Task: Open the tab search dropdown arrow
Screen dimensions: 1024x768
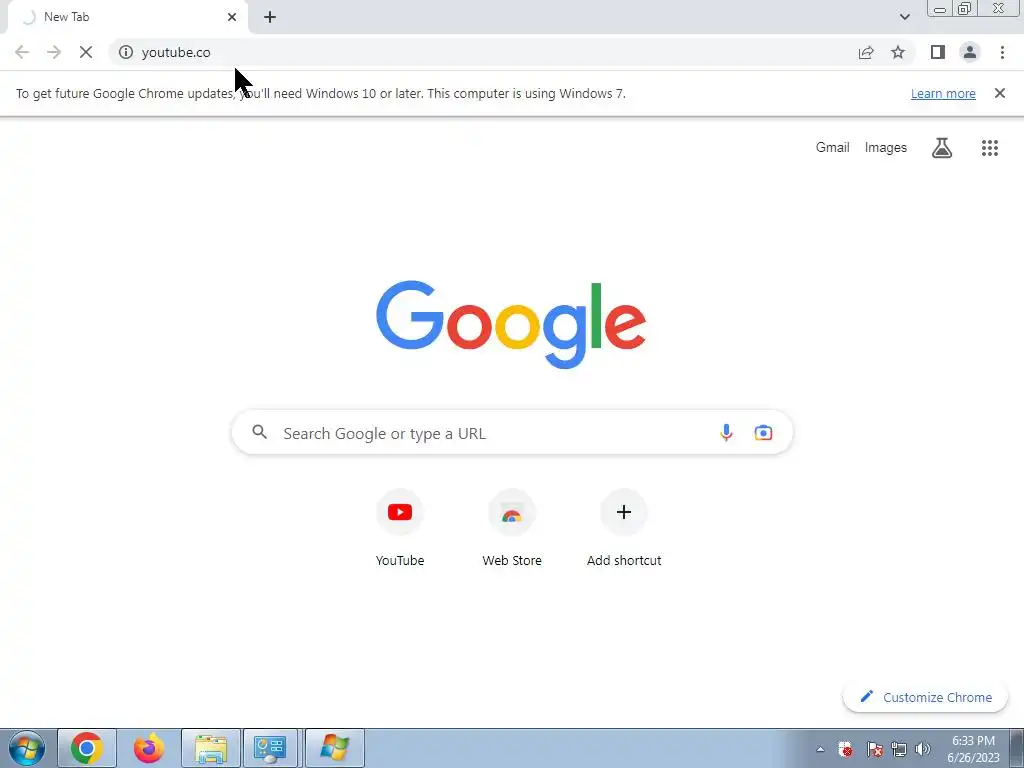Action: (904, 17)
